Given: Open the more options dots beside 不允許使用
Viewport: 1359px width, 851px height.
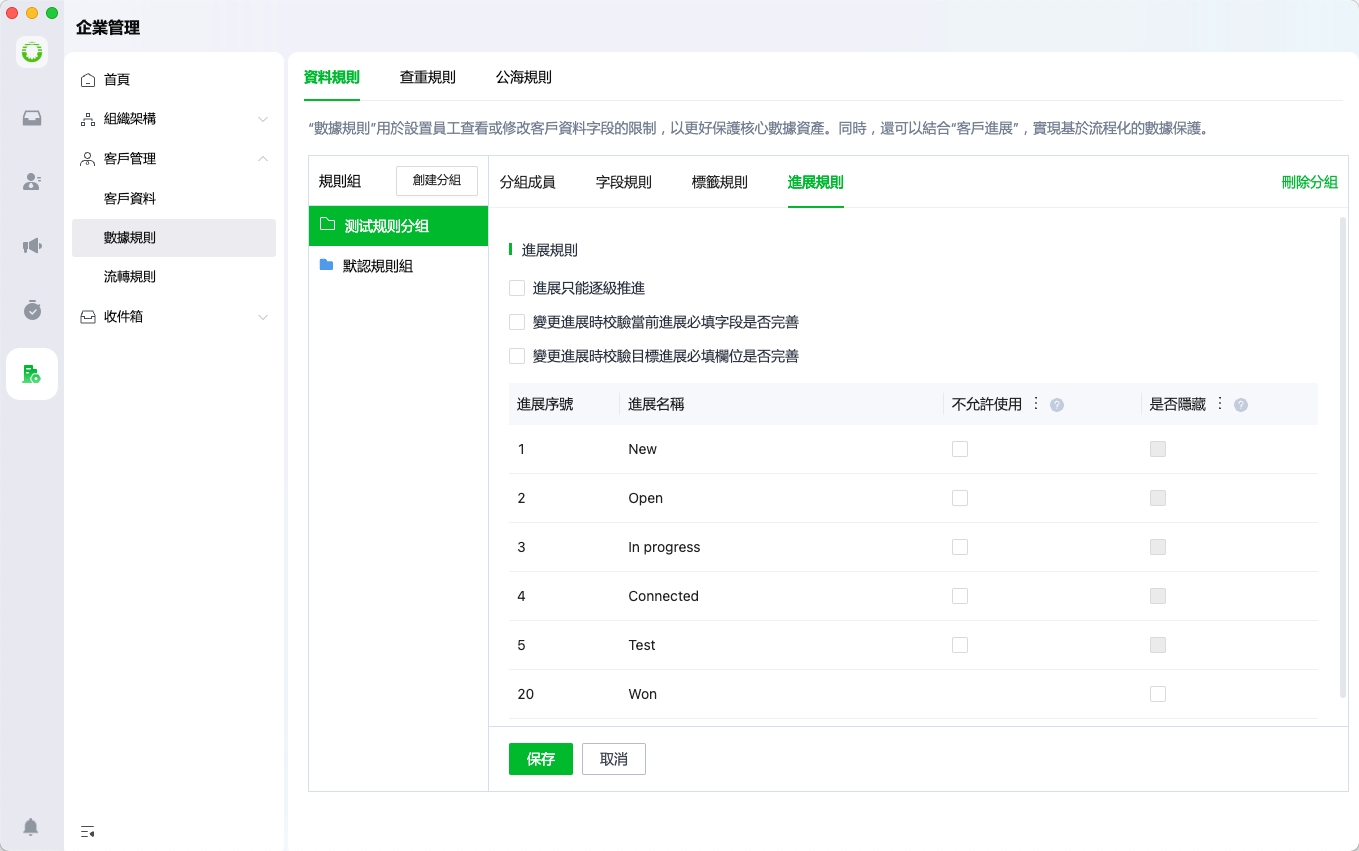Looking at the screenshot, I should [1036, 404].
